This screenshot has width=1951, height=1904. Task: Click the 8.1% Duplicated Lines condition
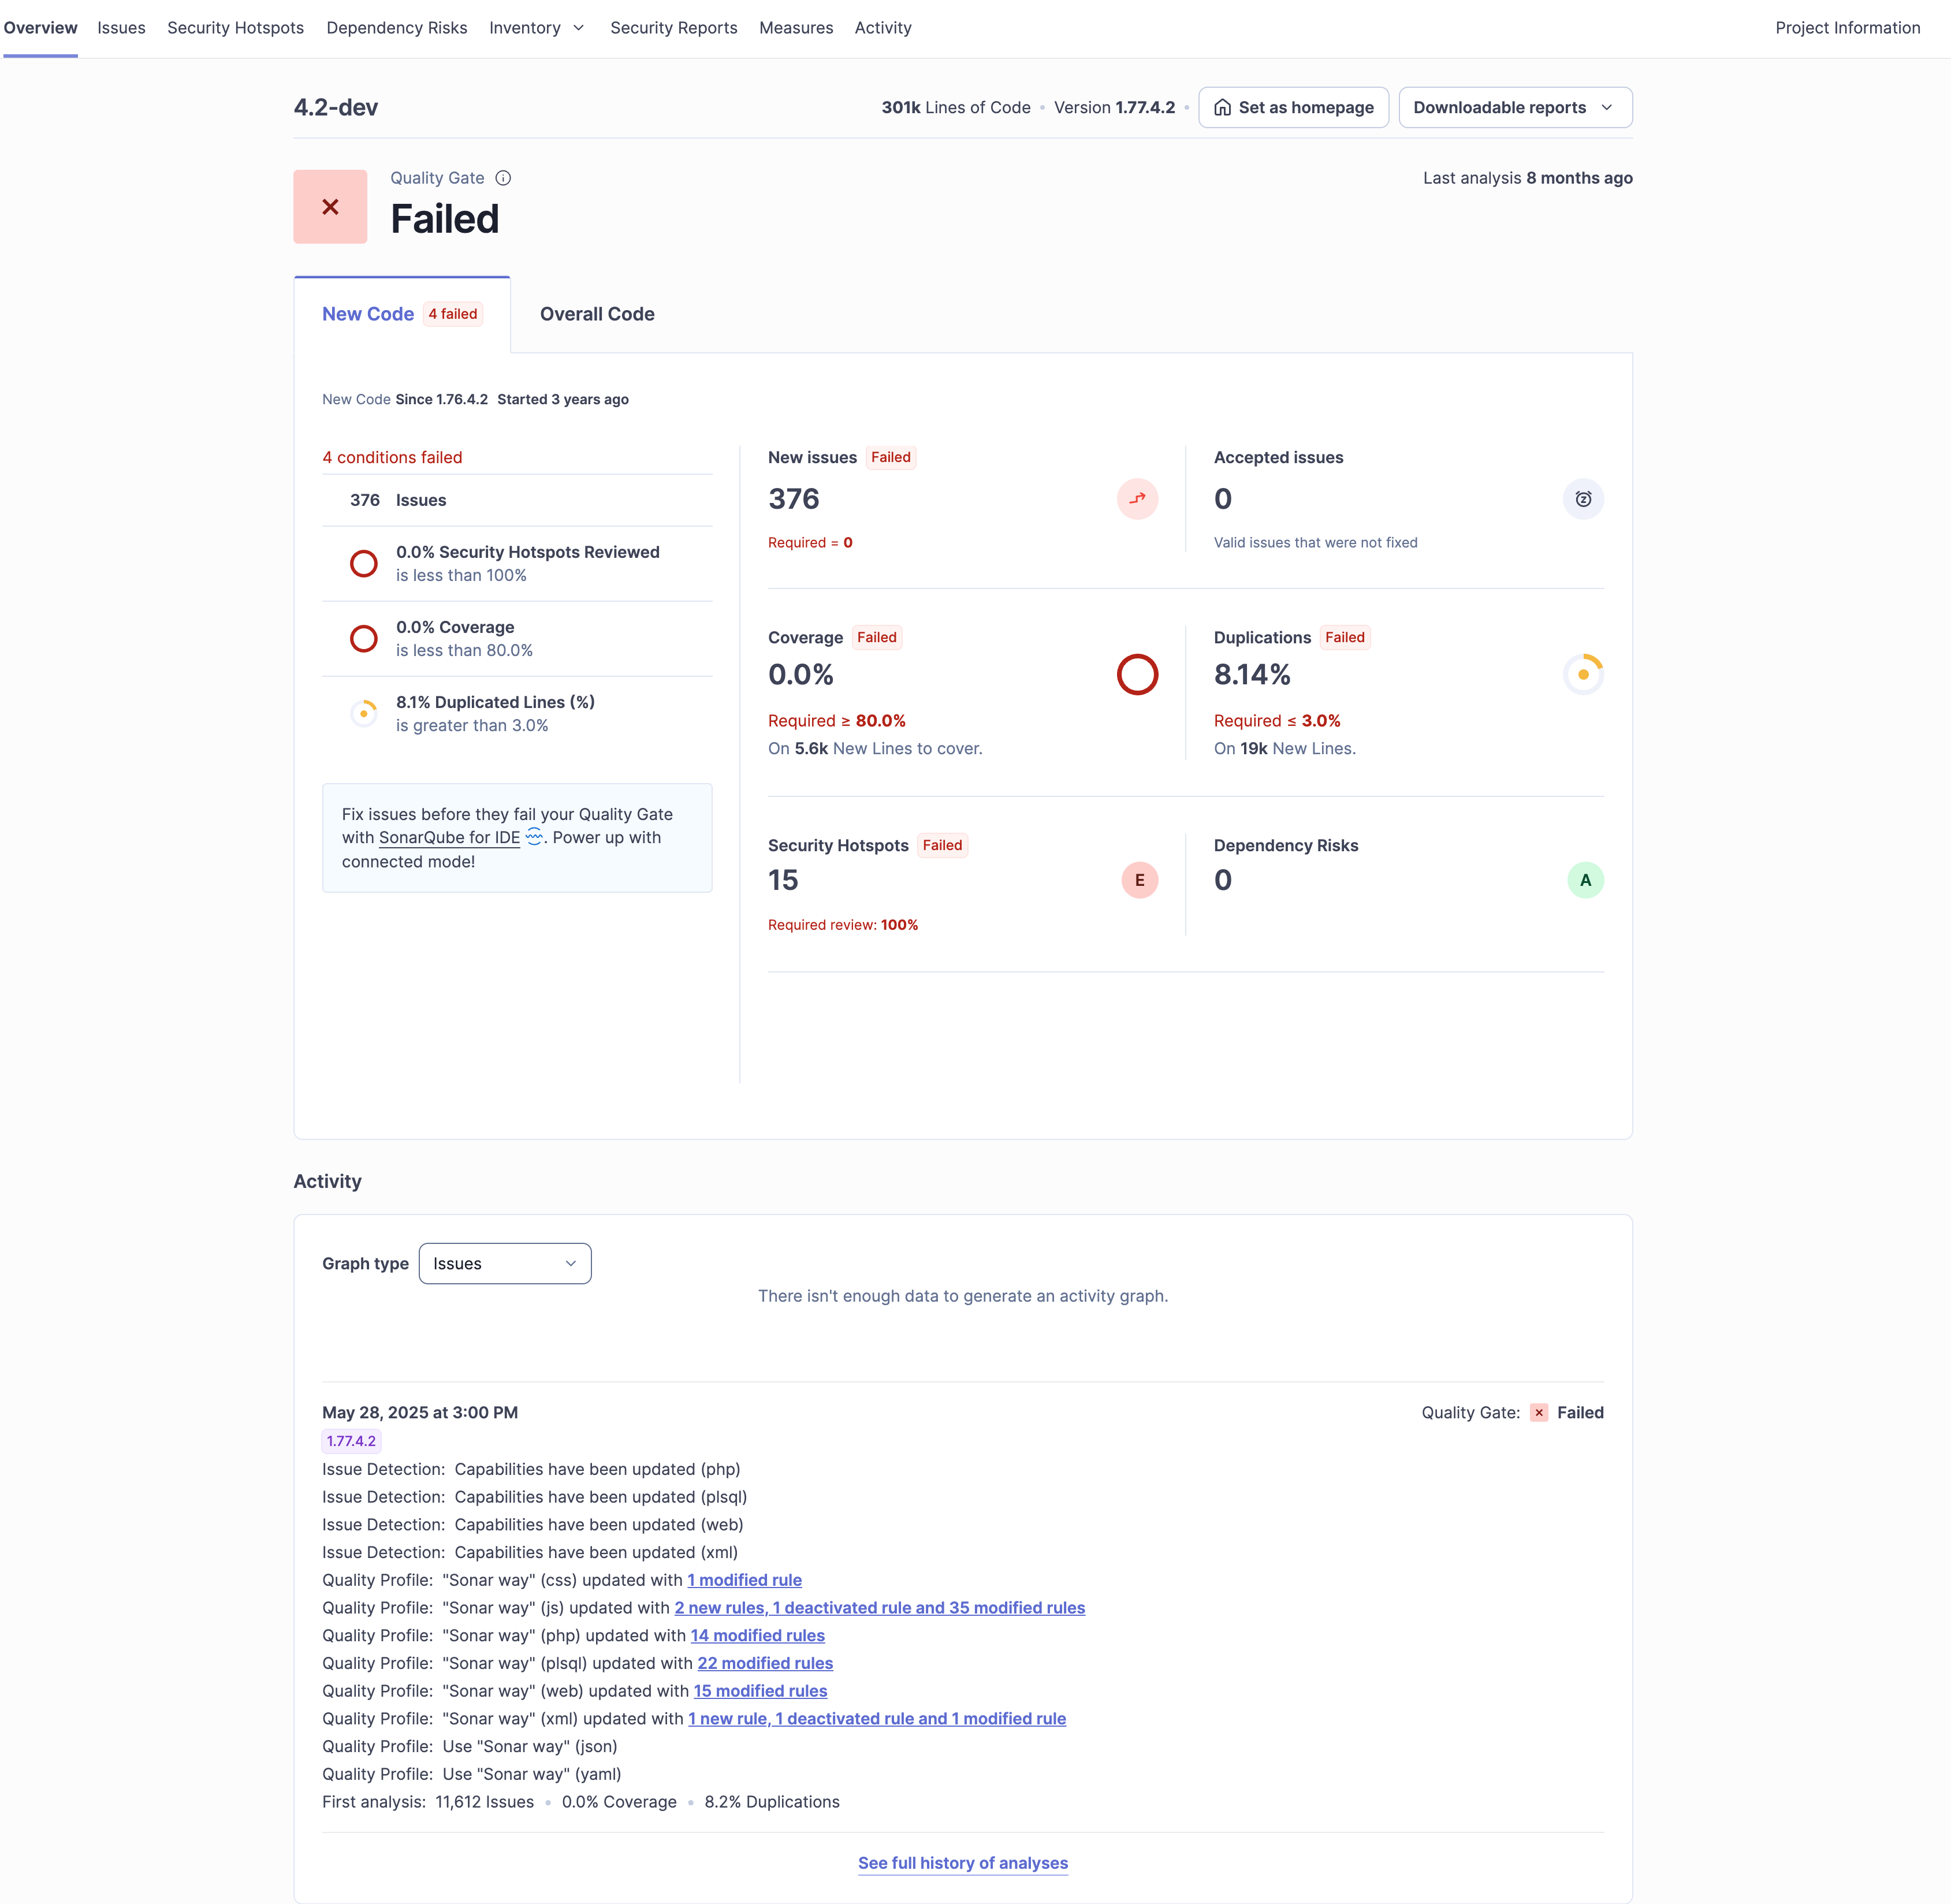494,713
